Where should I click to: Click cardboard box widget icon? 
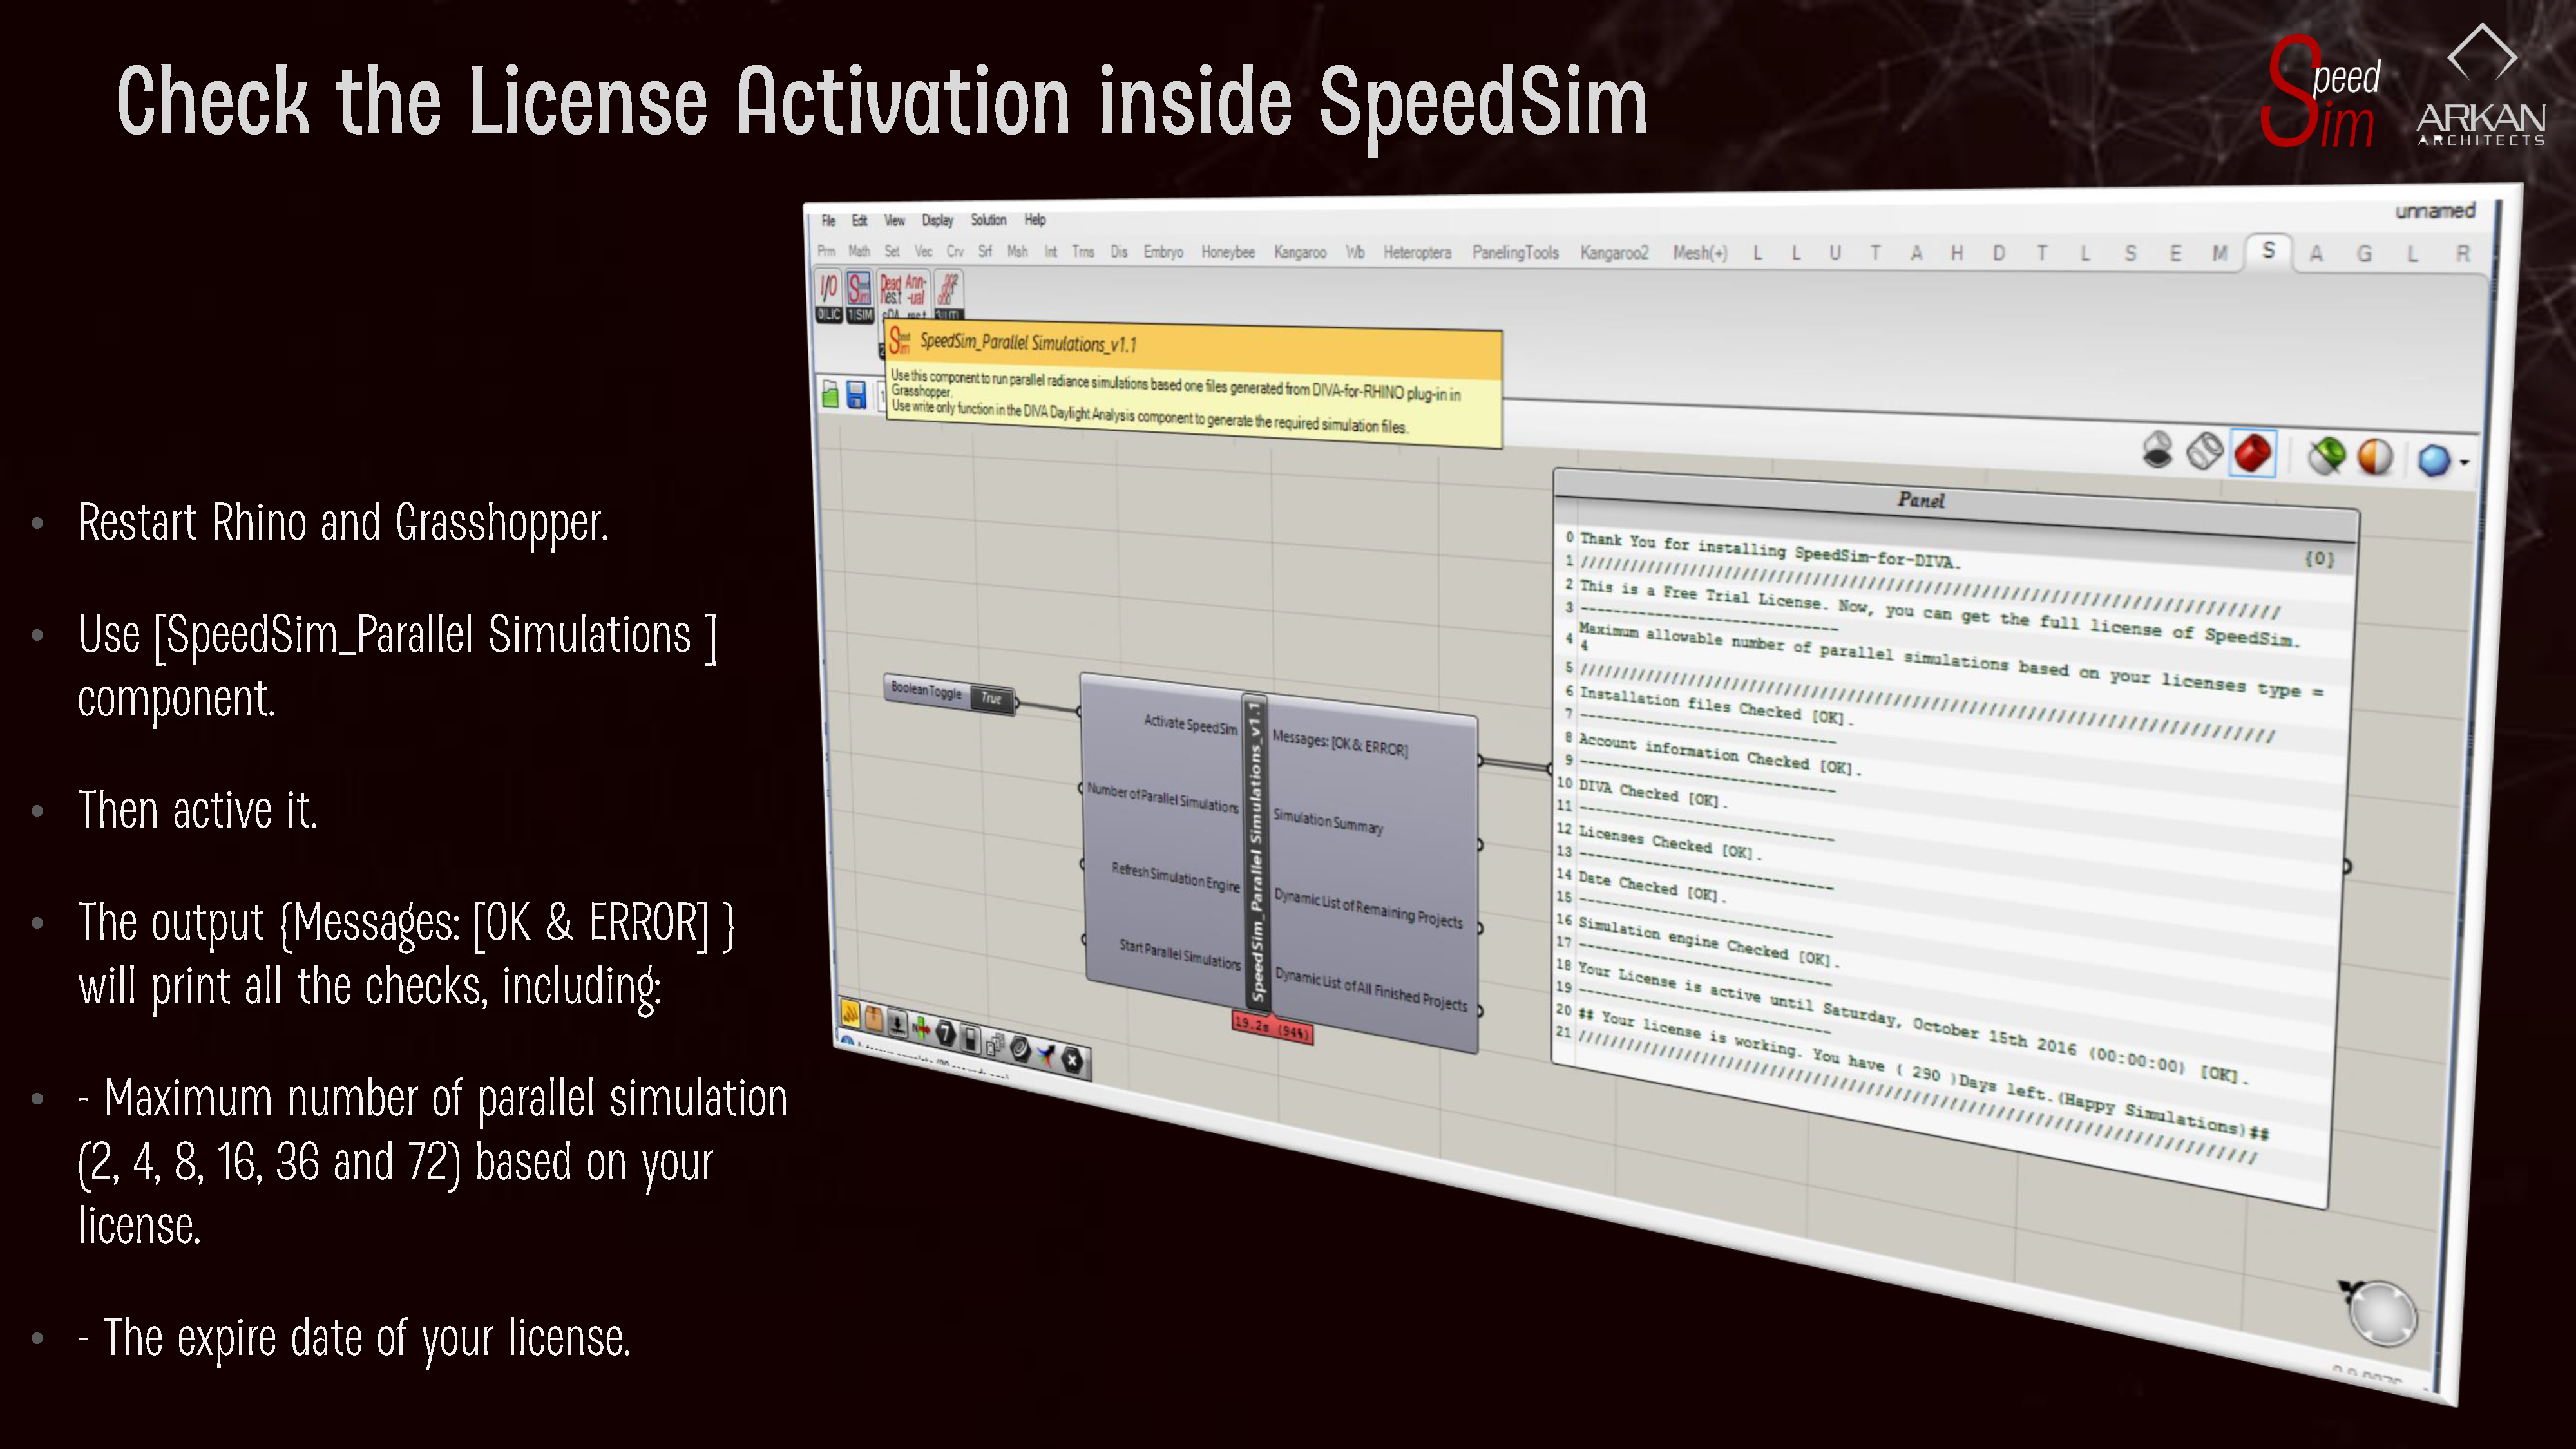pos(874,1019)
